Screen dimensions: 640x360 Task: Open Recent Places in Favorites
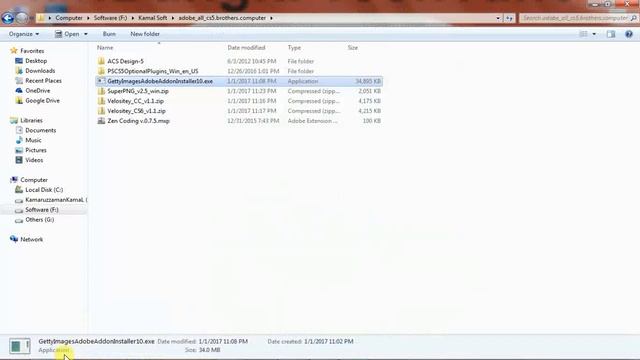pyautogui.click(x=43, y=80)
